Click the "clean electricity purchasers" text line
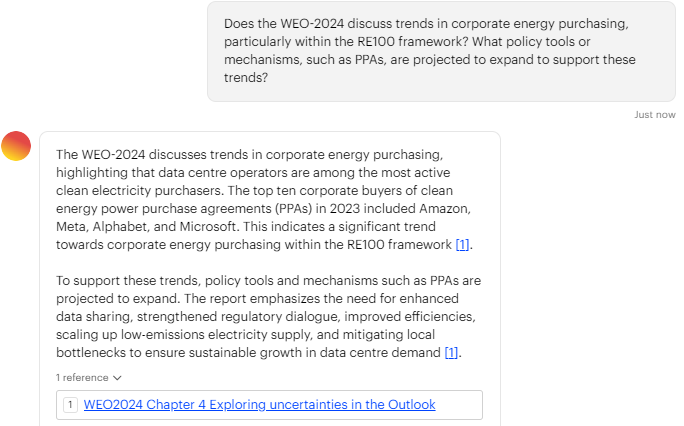This screenshot has height=426, width=684. tap(150, 191)
